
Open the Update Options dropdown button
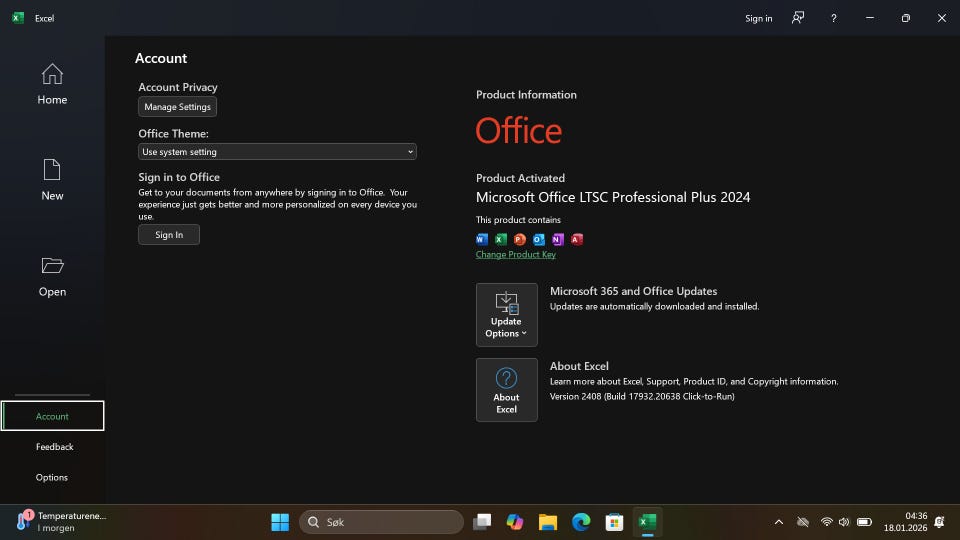506,314
